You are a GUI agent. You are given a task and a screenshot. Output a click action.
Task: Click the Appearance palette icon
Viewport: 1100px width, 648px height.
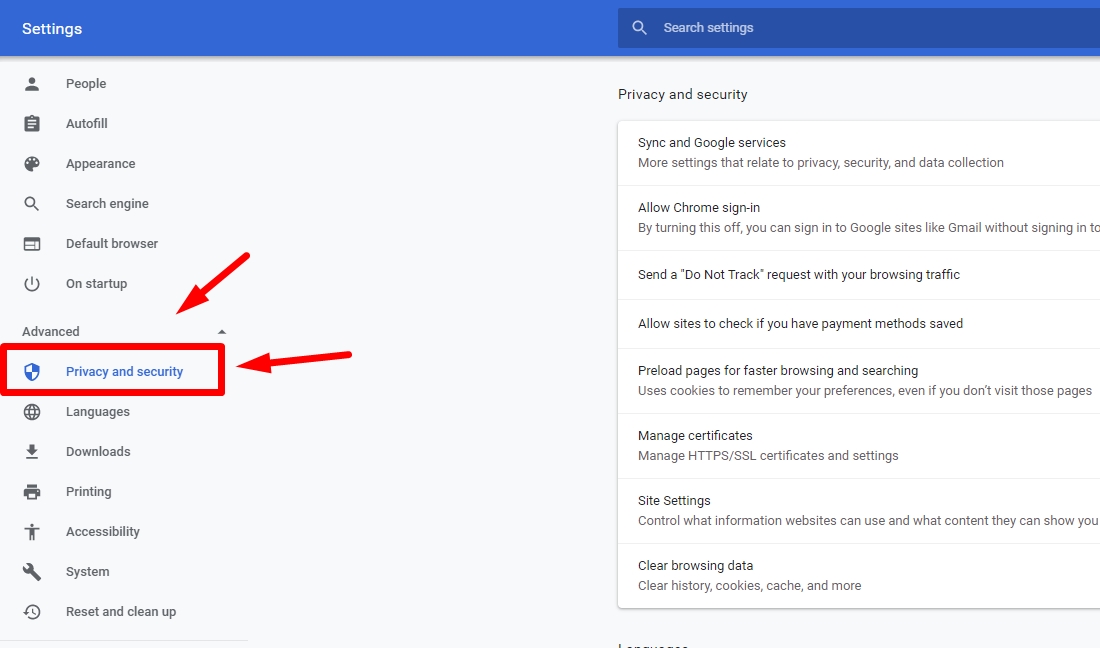(32, 164)
